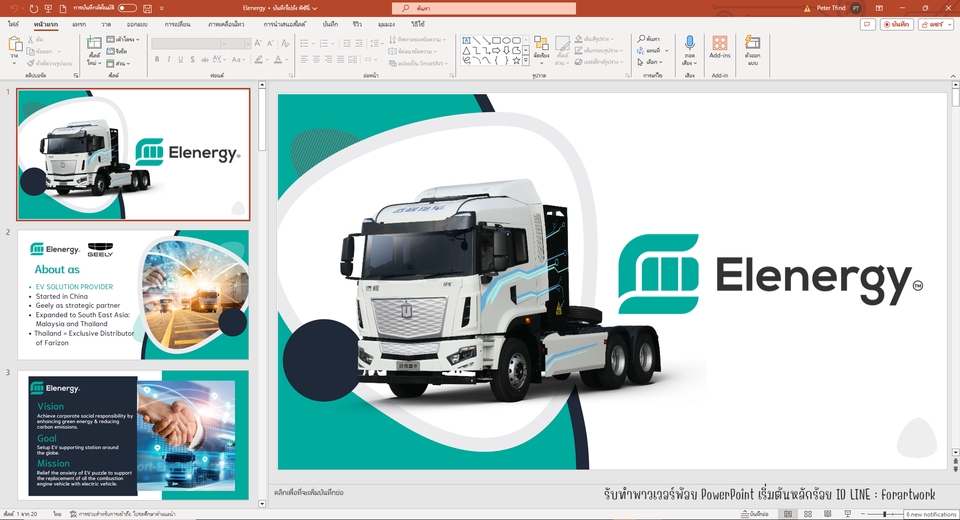Viewport: 960px width, 520px height.
Task: Toggle Underline formatting
Action: [181, 59]
